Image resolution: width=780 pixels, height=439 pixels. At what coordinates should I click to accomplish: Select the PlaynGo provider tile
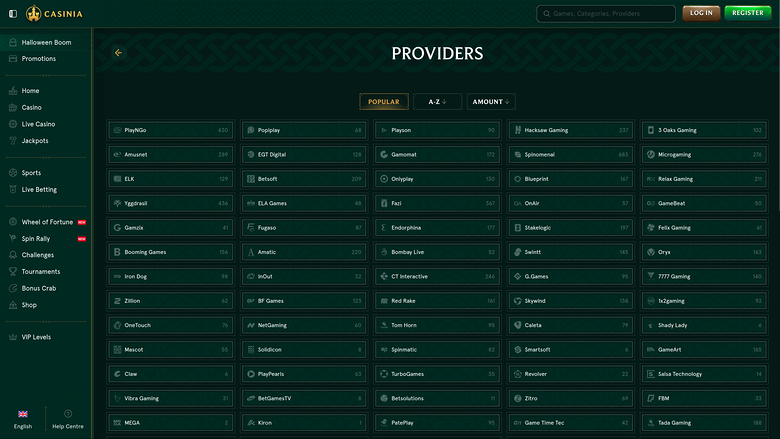170,130
